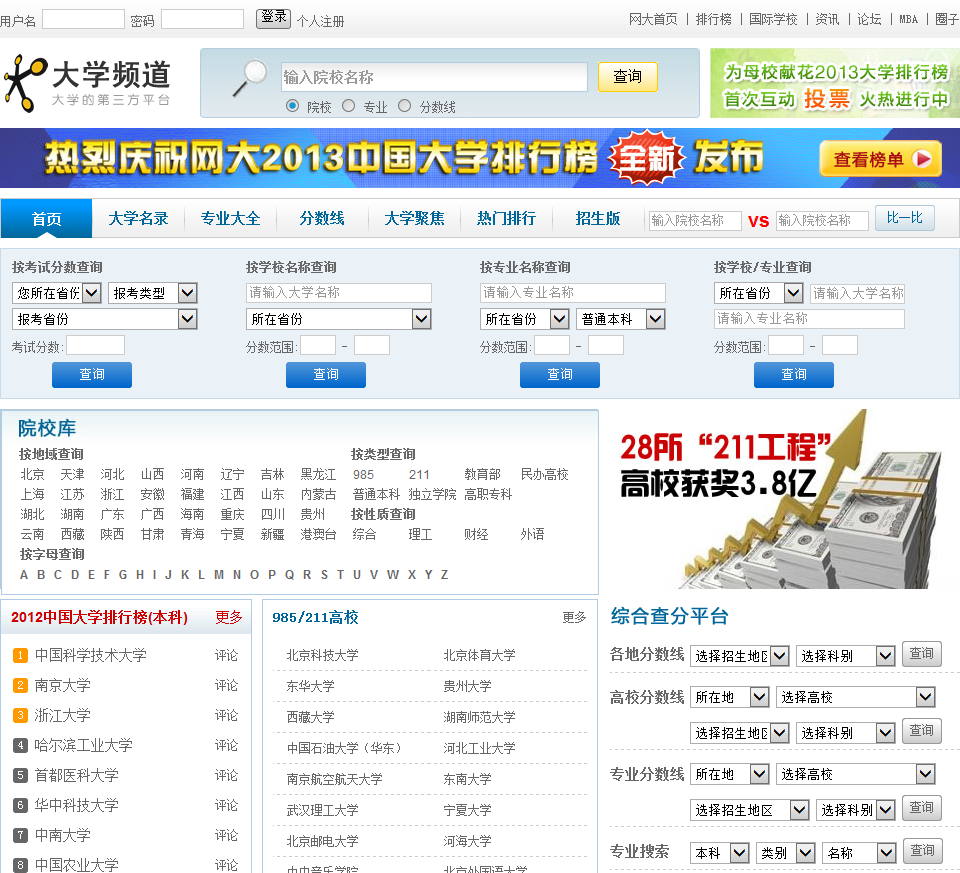This screenshot has height=873, width=960.
Task: Click the 查看榜单 banner button
Action: [880, 159]
